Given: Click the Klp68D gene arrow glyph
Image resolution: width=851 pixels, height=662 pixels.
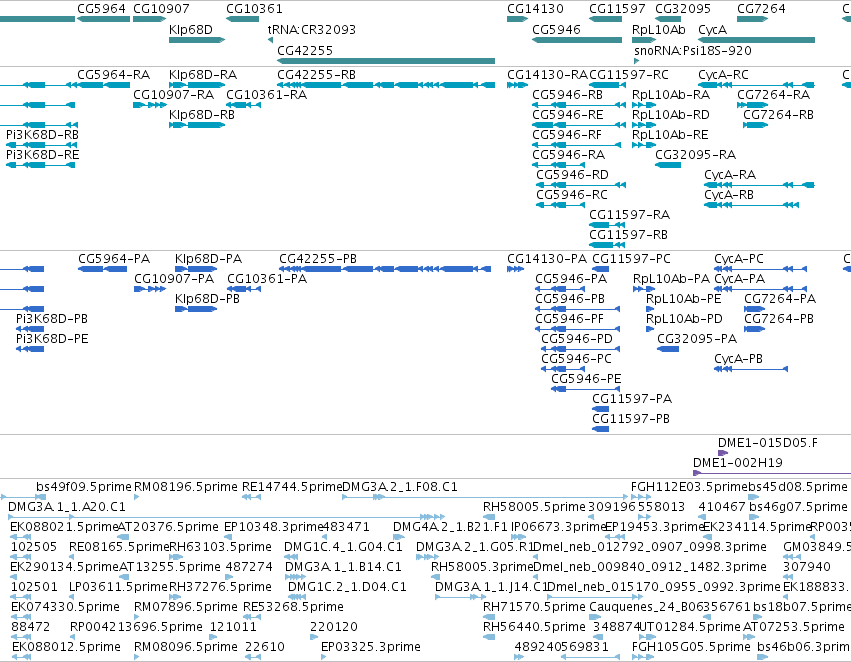Looking at the screenshot, I should pyautogui.click(x=197, y=40).
